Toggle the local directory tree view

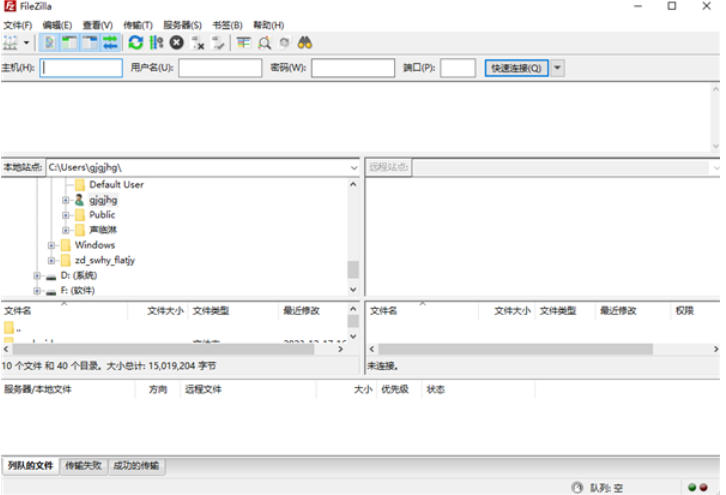[69, 43]
